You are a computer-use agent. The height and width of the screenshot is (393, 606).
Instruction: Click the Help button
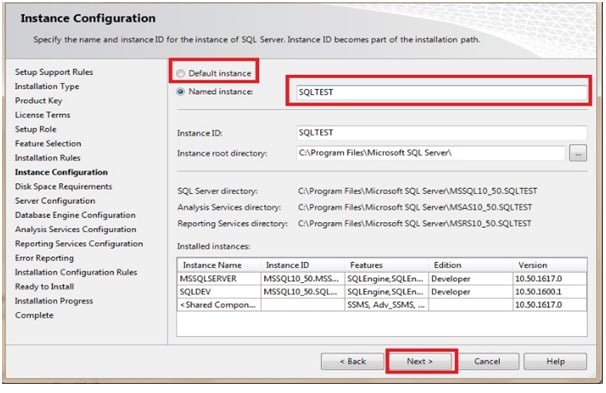tap(555, 361)
